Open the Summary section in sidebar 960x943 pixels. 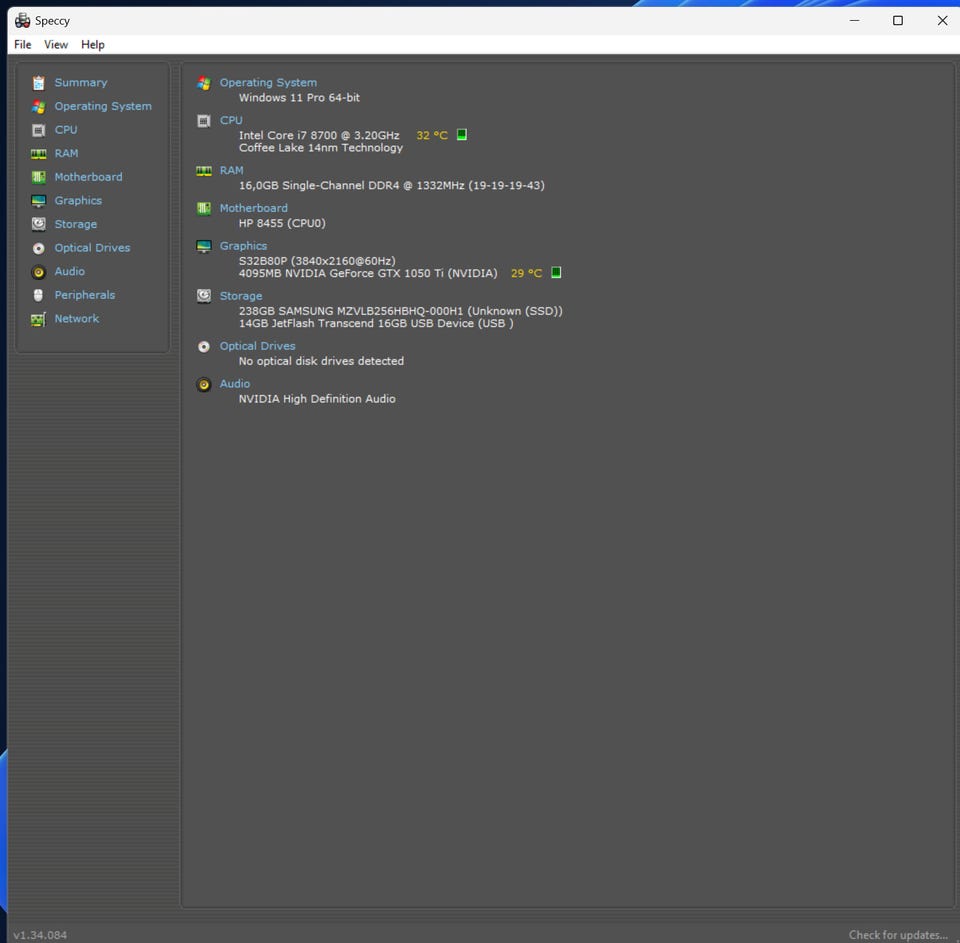[81, 83]
